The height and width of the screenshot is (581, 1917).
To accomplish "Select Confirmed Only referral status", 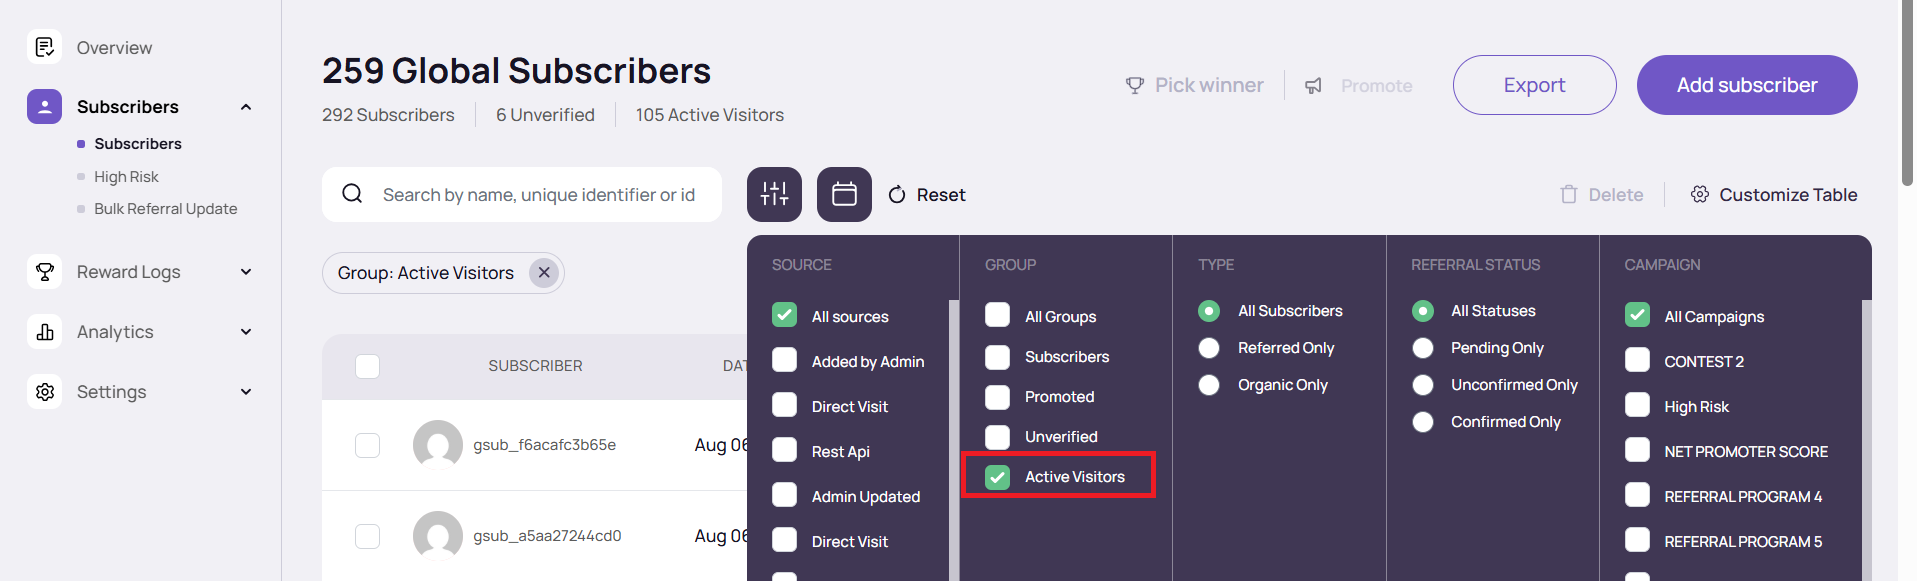I will tap(1422, 422).
